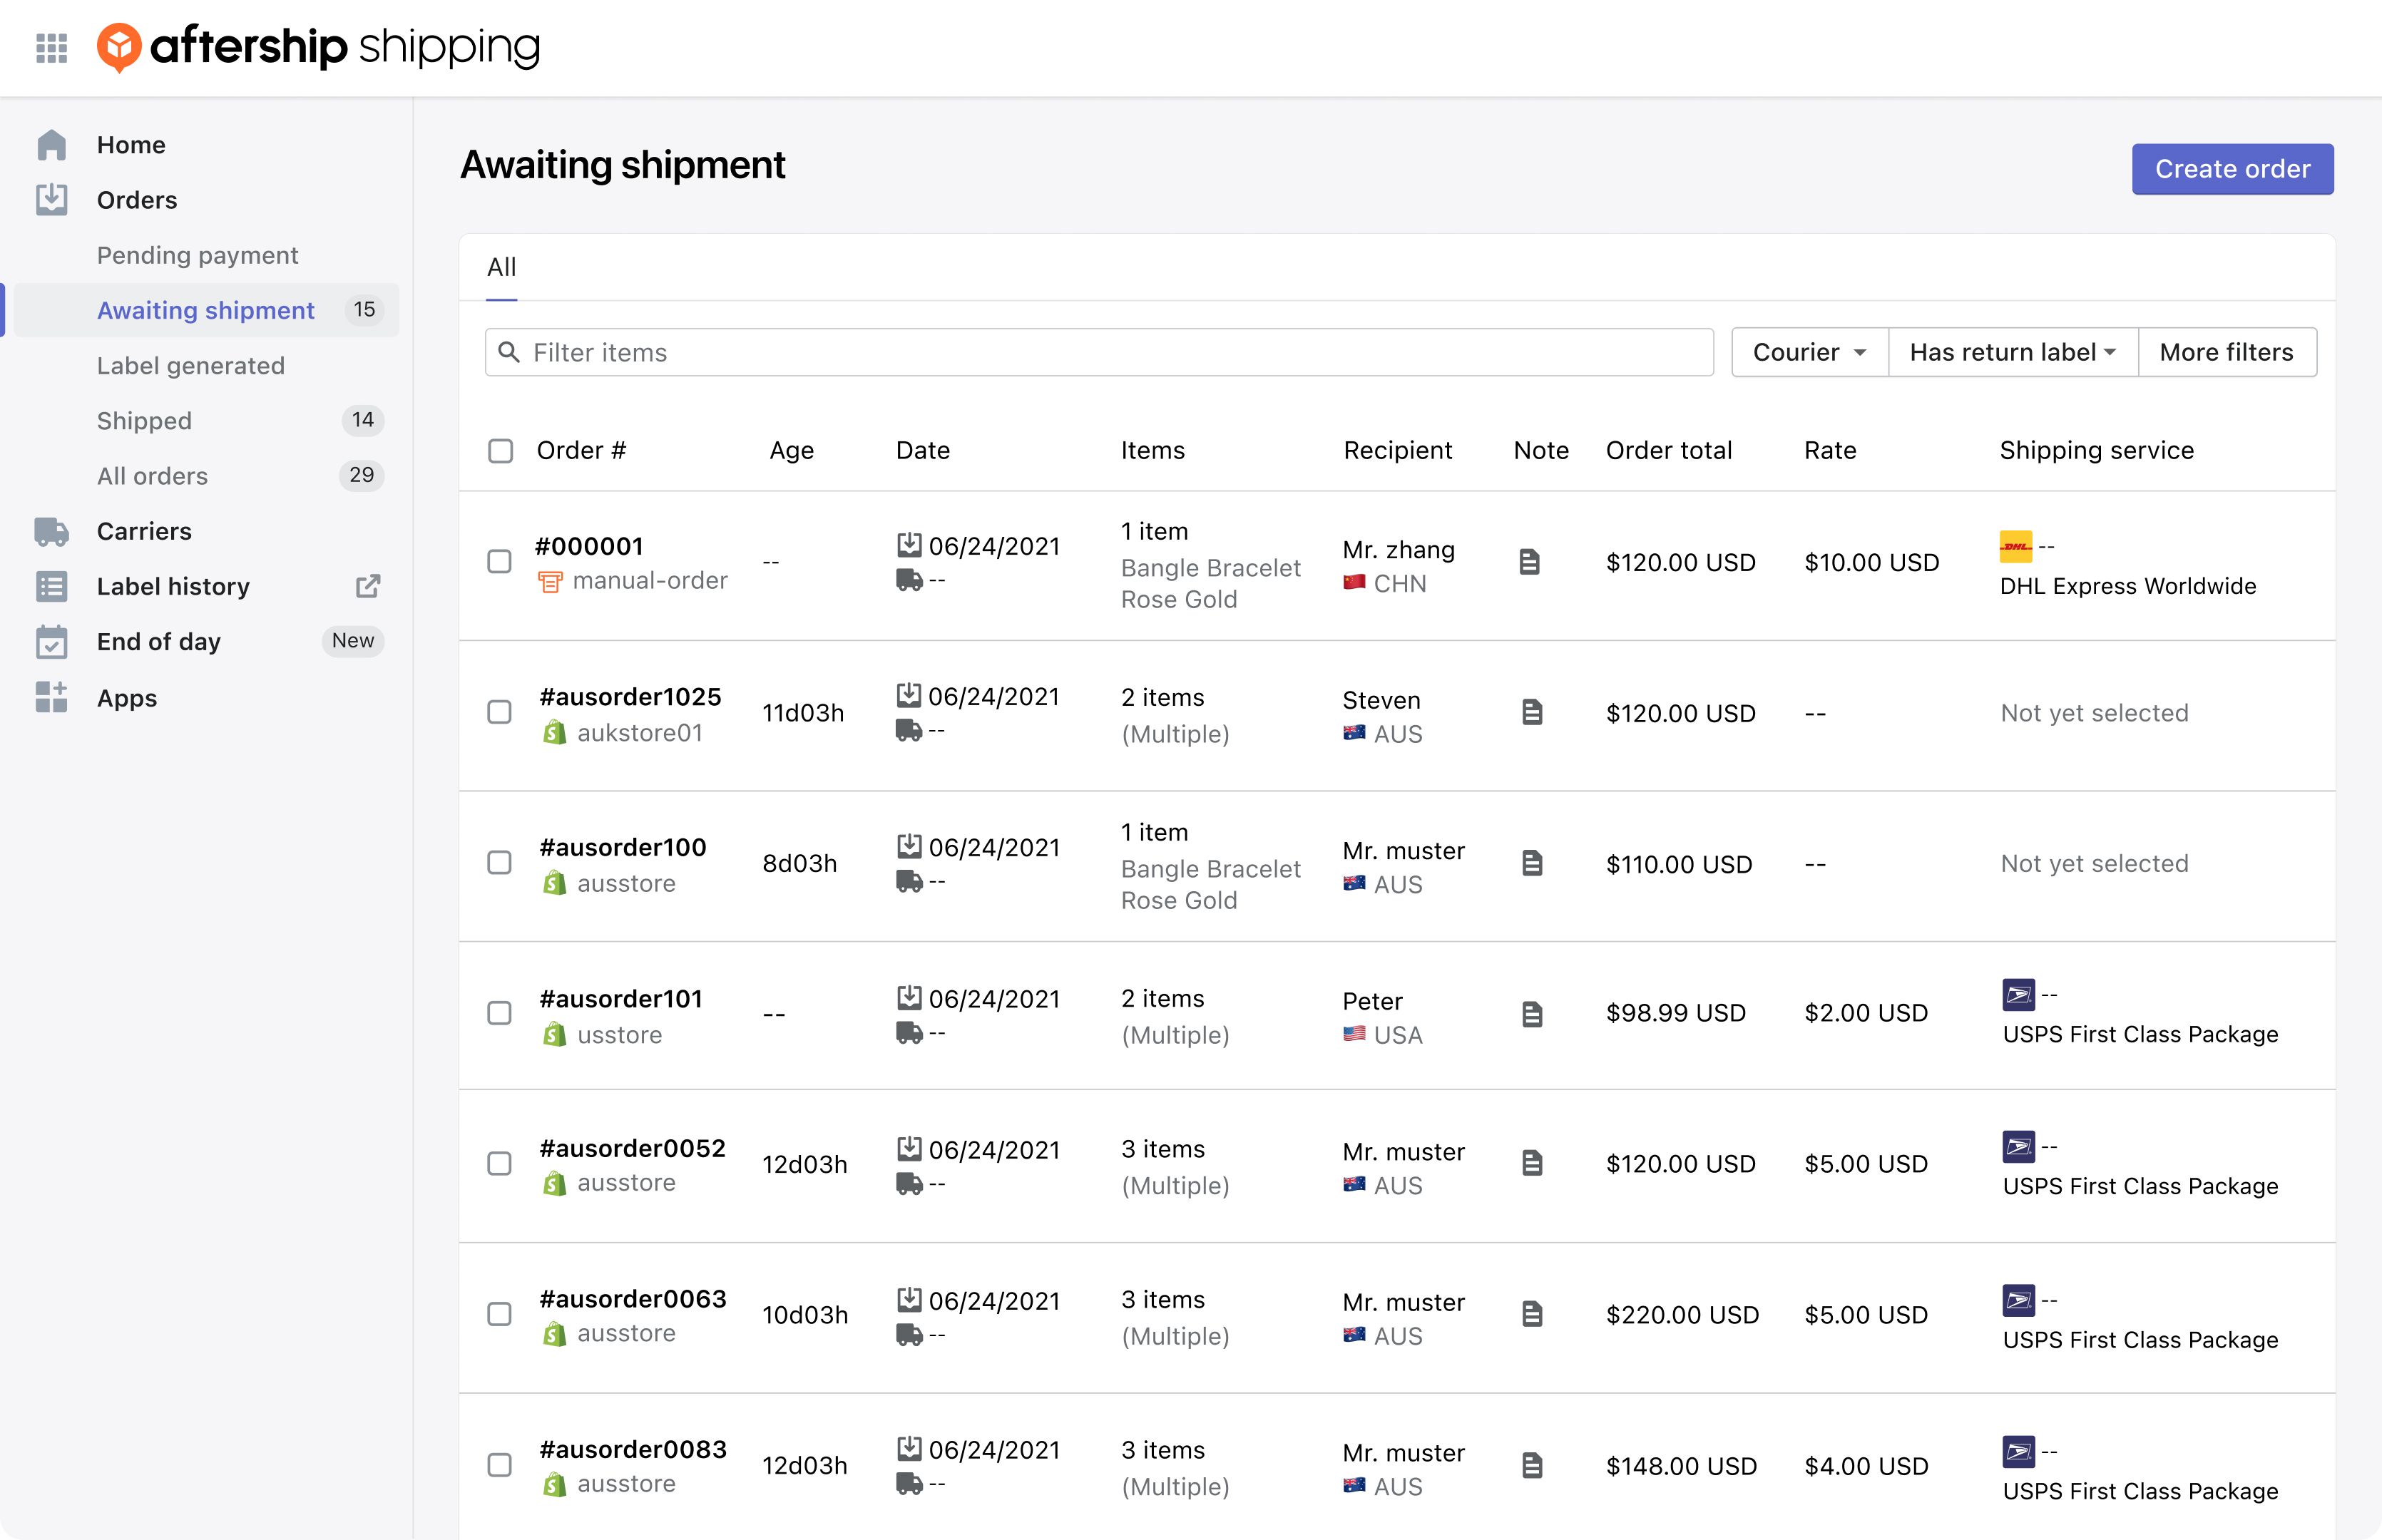The height and width of the screenshot is (1540, 2382).
Task: Open the End of day page
Action: pyautogui.click(x=159, y=642)
